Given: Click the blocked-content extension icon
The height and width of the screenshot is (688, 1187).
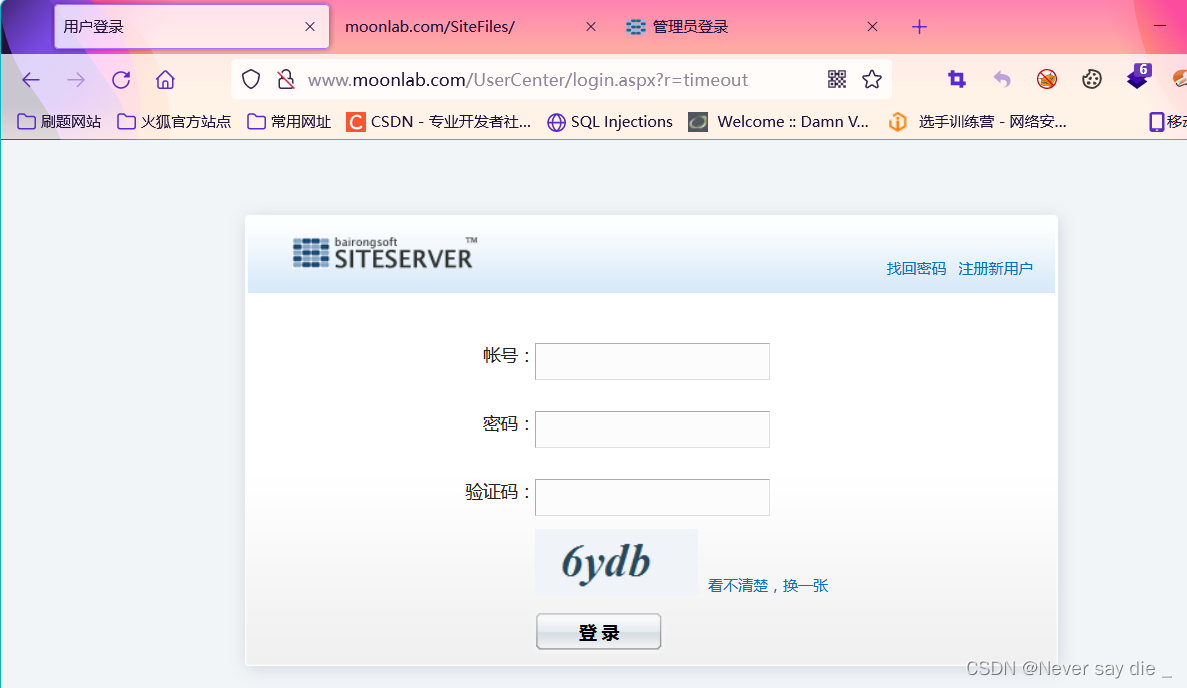Looking at the screenshot, I should [1047, 79].
